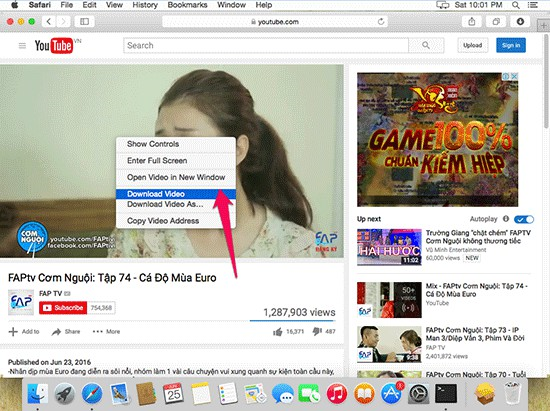Show all tabs overview
This screenshot has width=550, height=411.
tap(496, 22)
